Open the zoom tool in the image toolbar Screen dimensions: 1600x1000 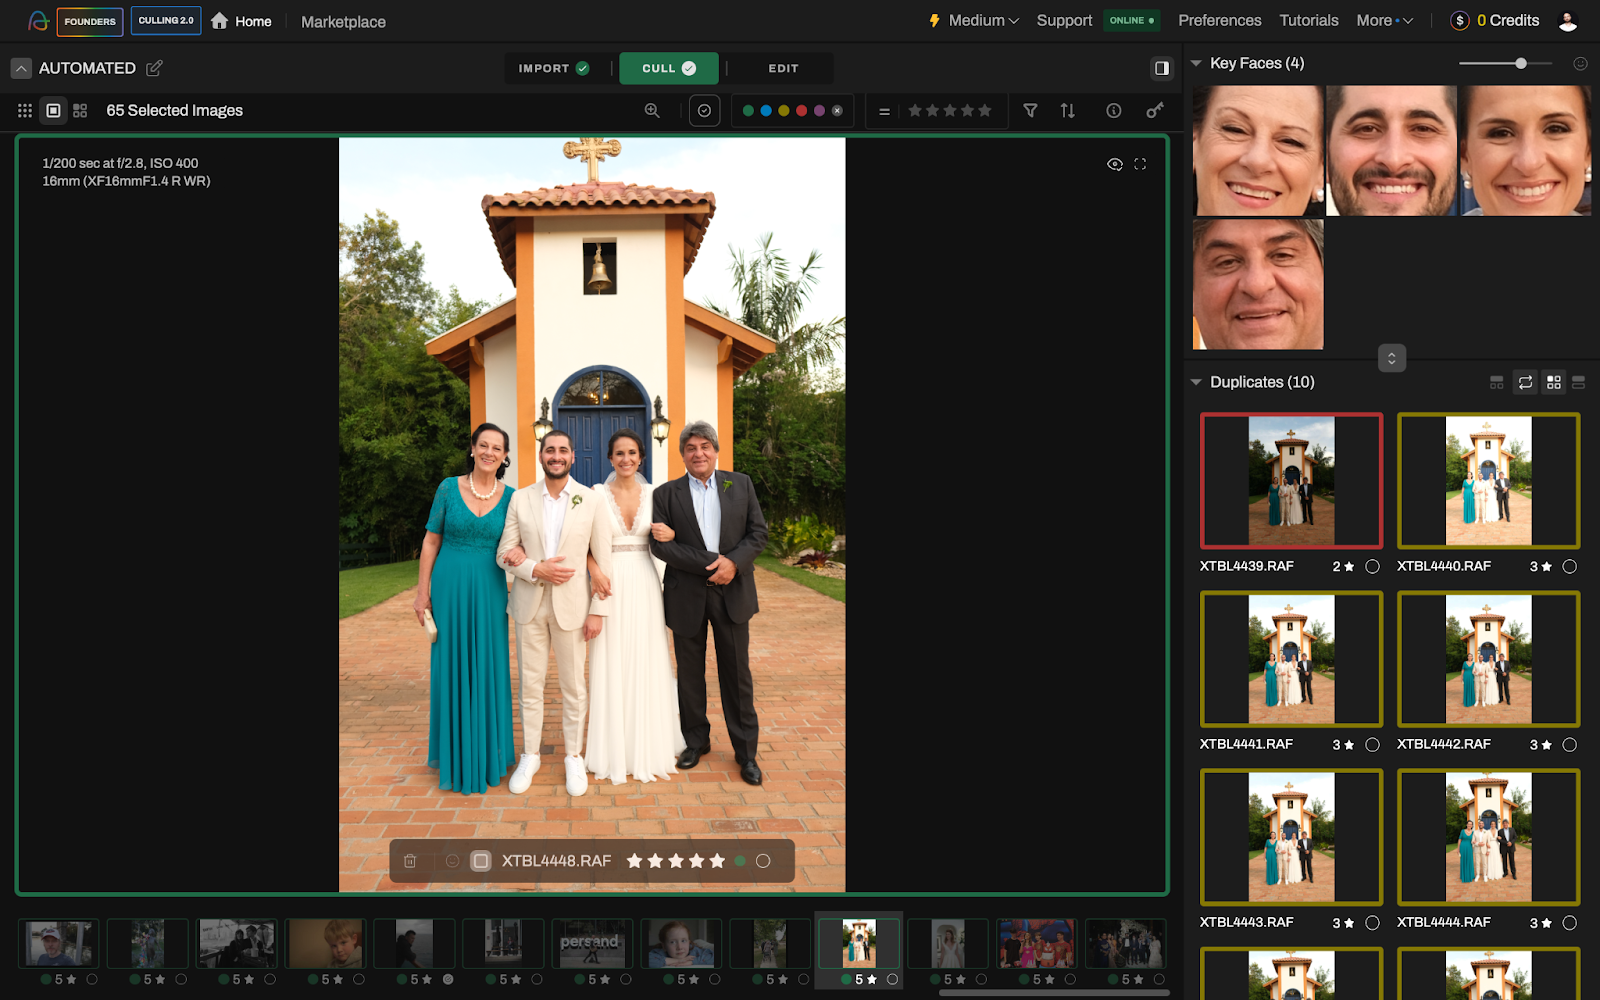652,110
